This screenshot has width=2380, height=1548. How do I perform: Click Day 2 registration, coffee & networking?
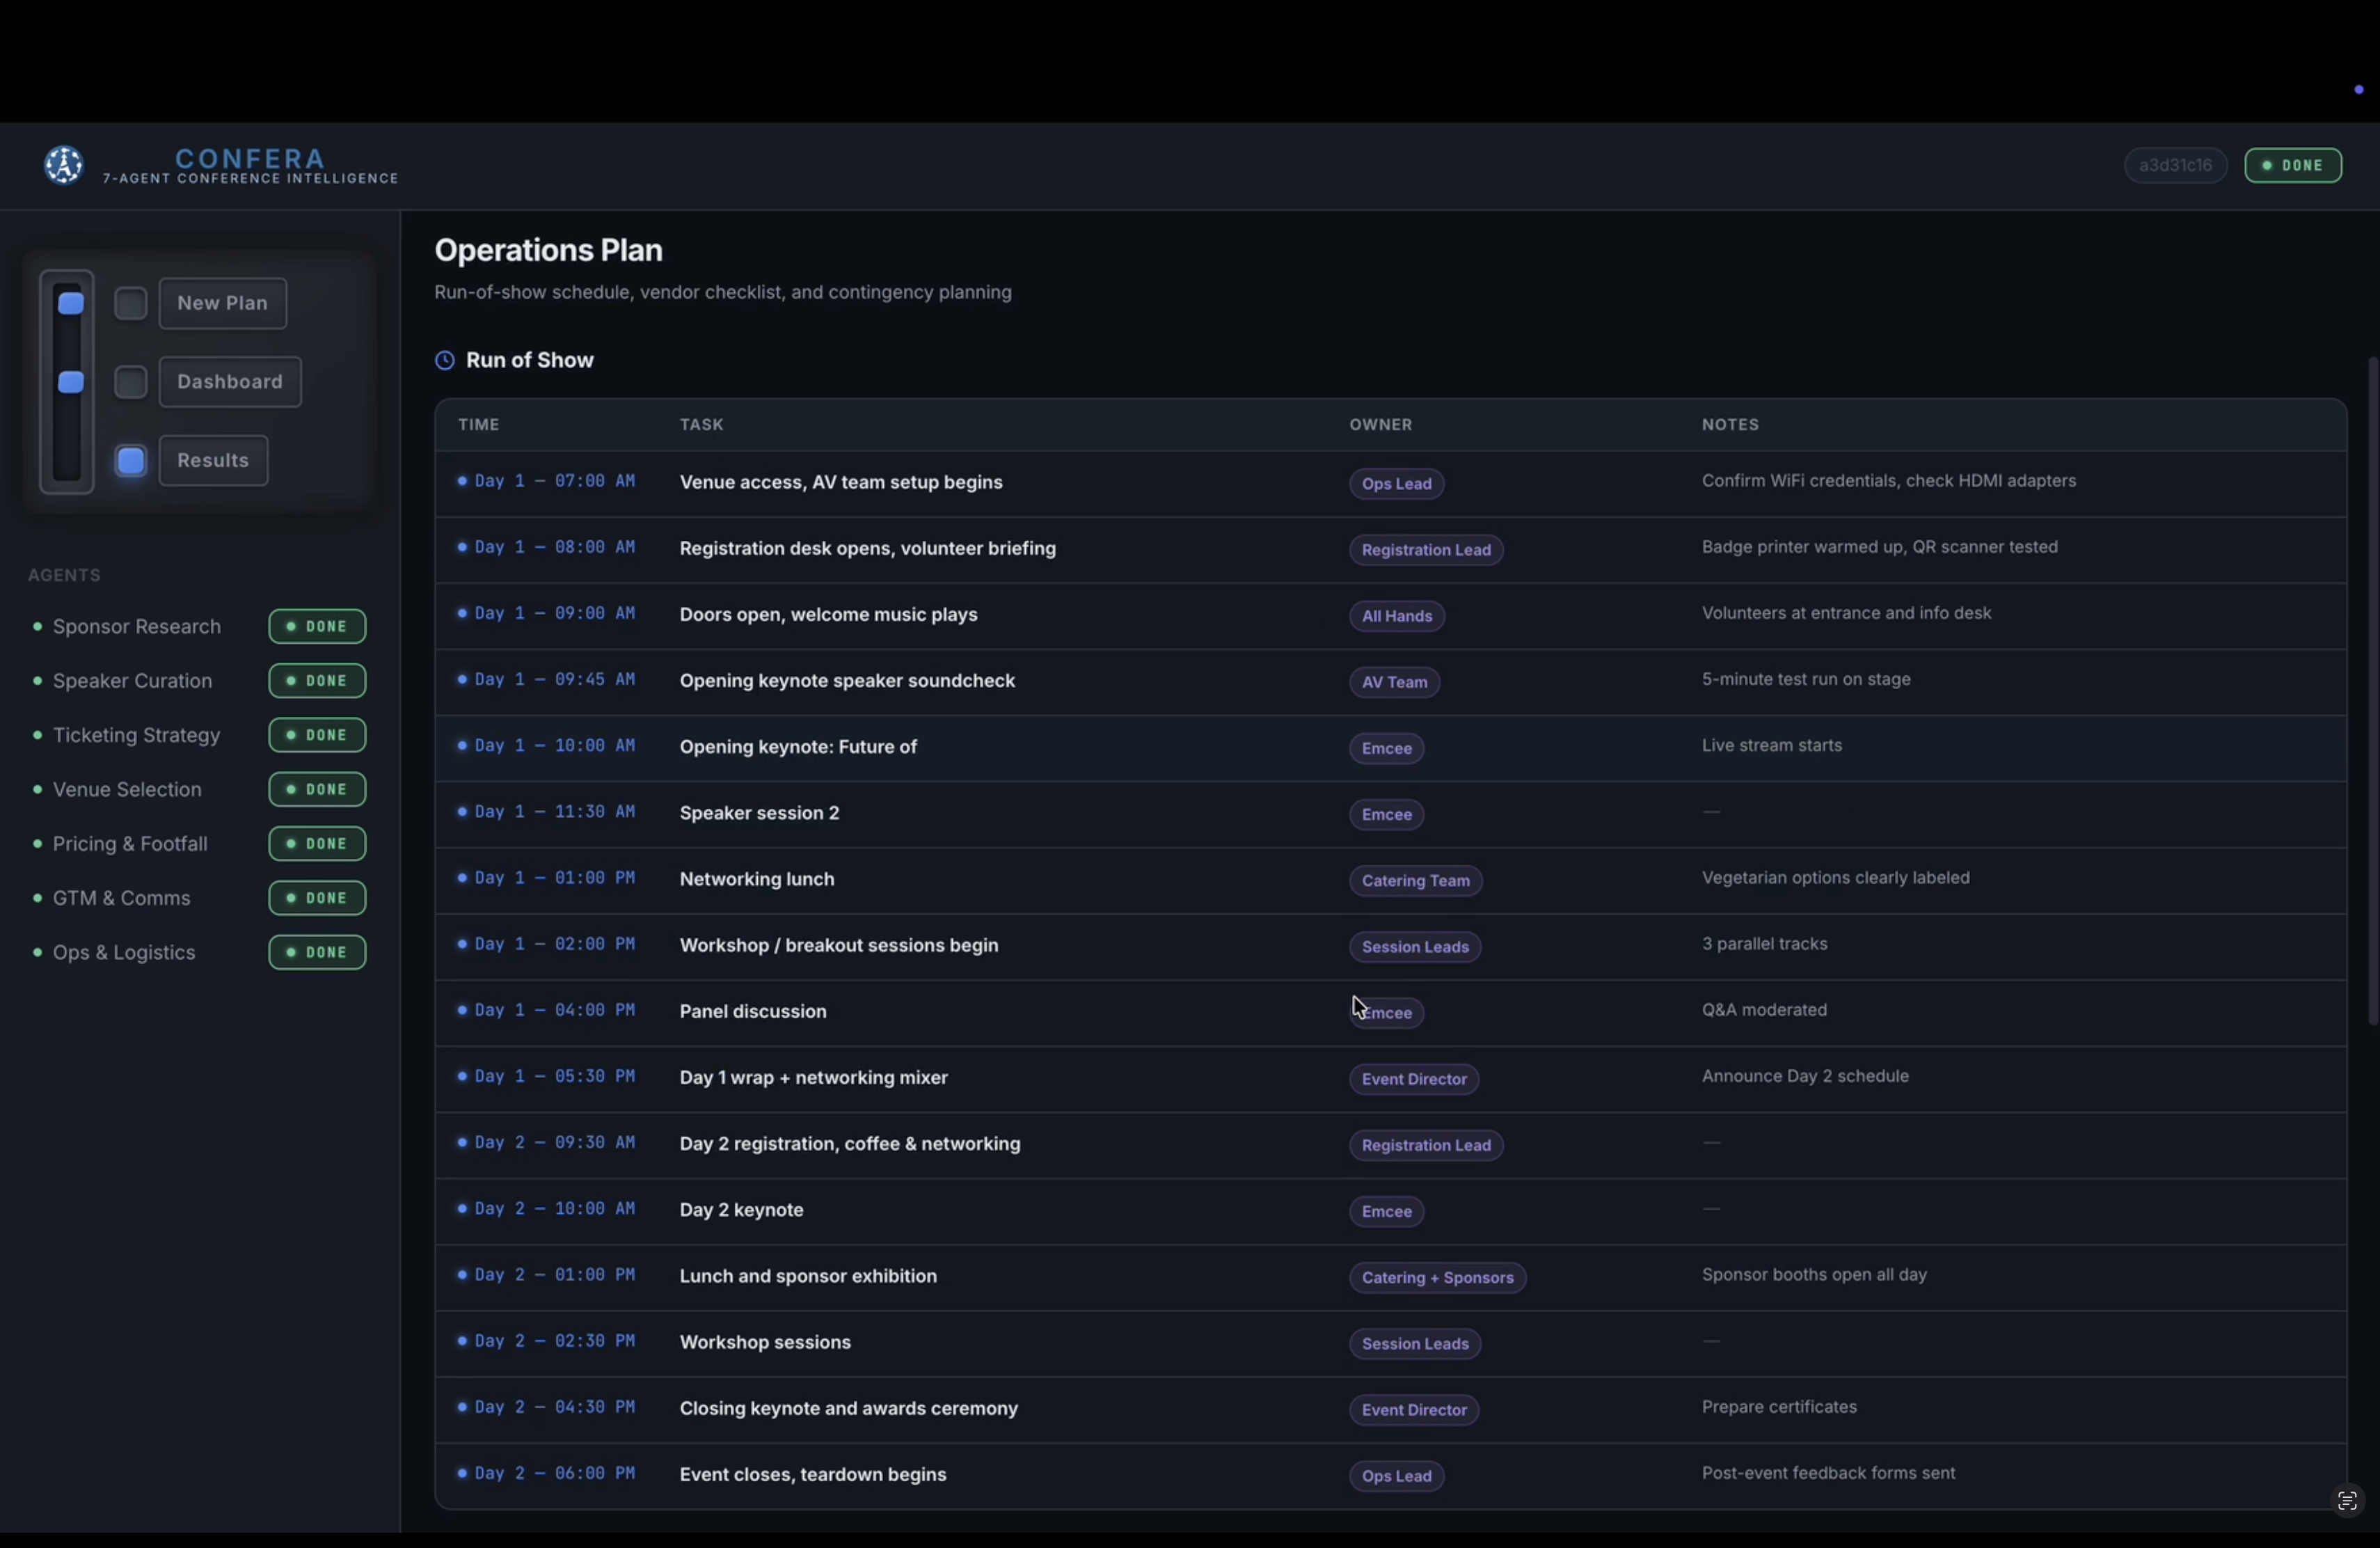tap(850, 1144)
